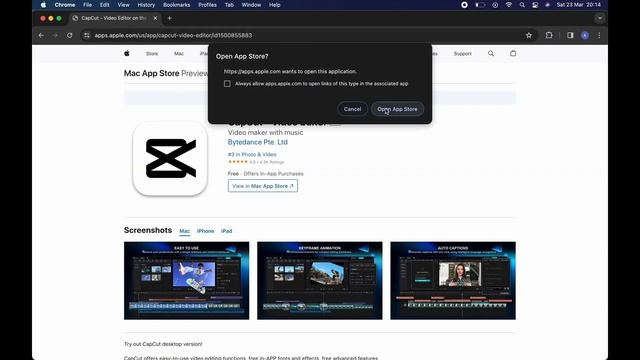Open the Chrome profile avatar
This screenshot has height=360, width=640.
tap(585, 36)
